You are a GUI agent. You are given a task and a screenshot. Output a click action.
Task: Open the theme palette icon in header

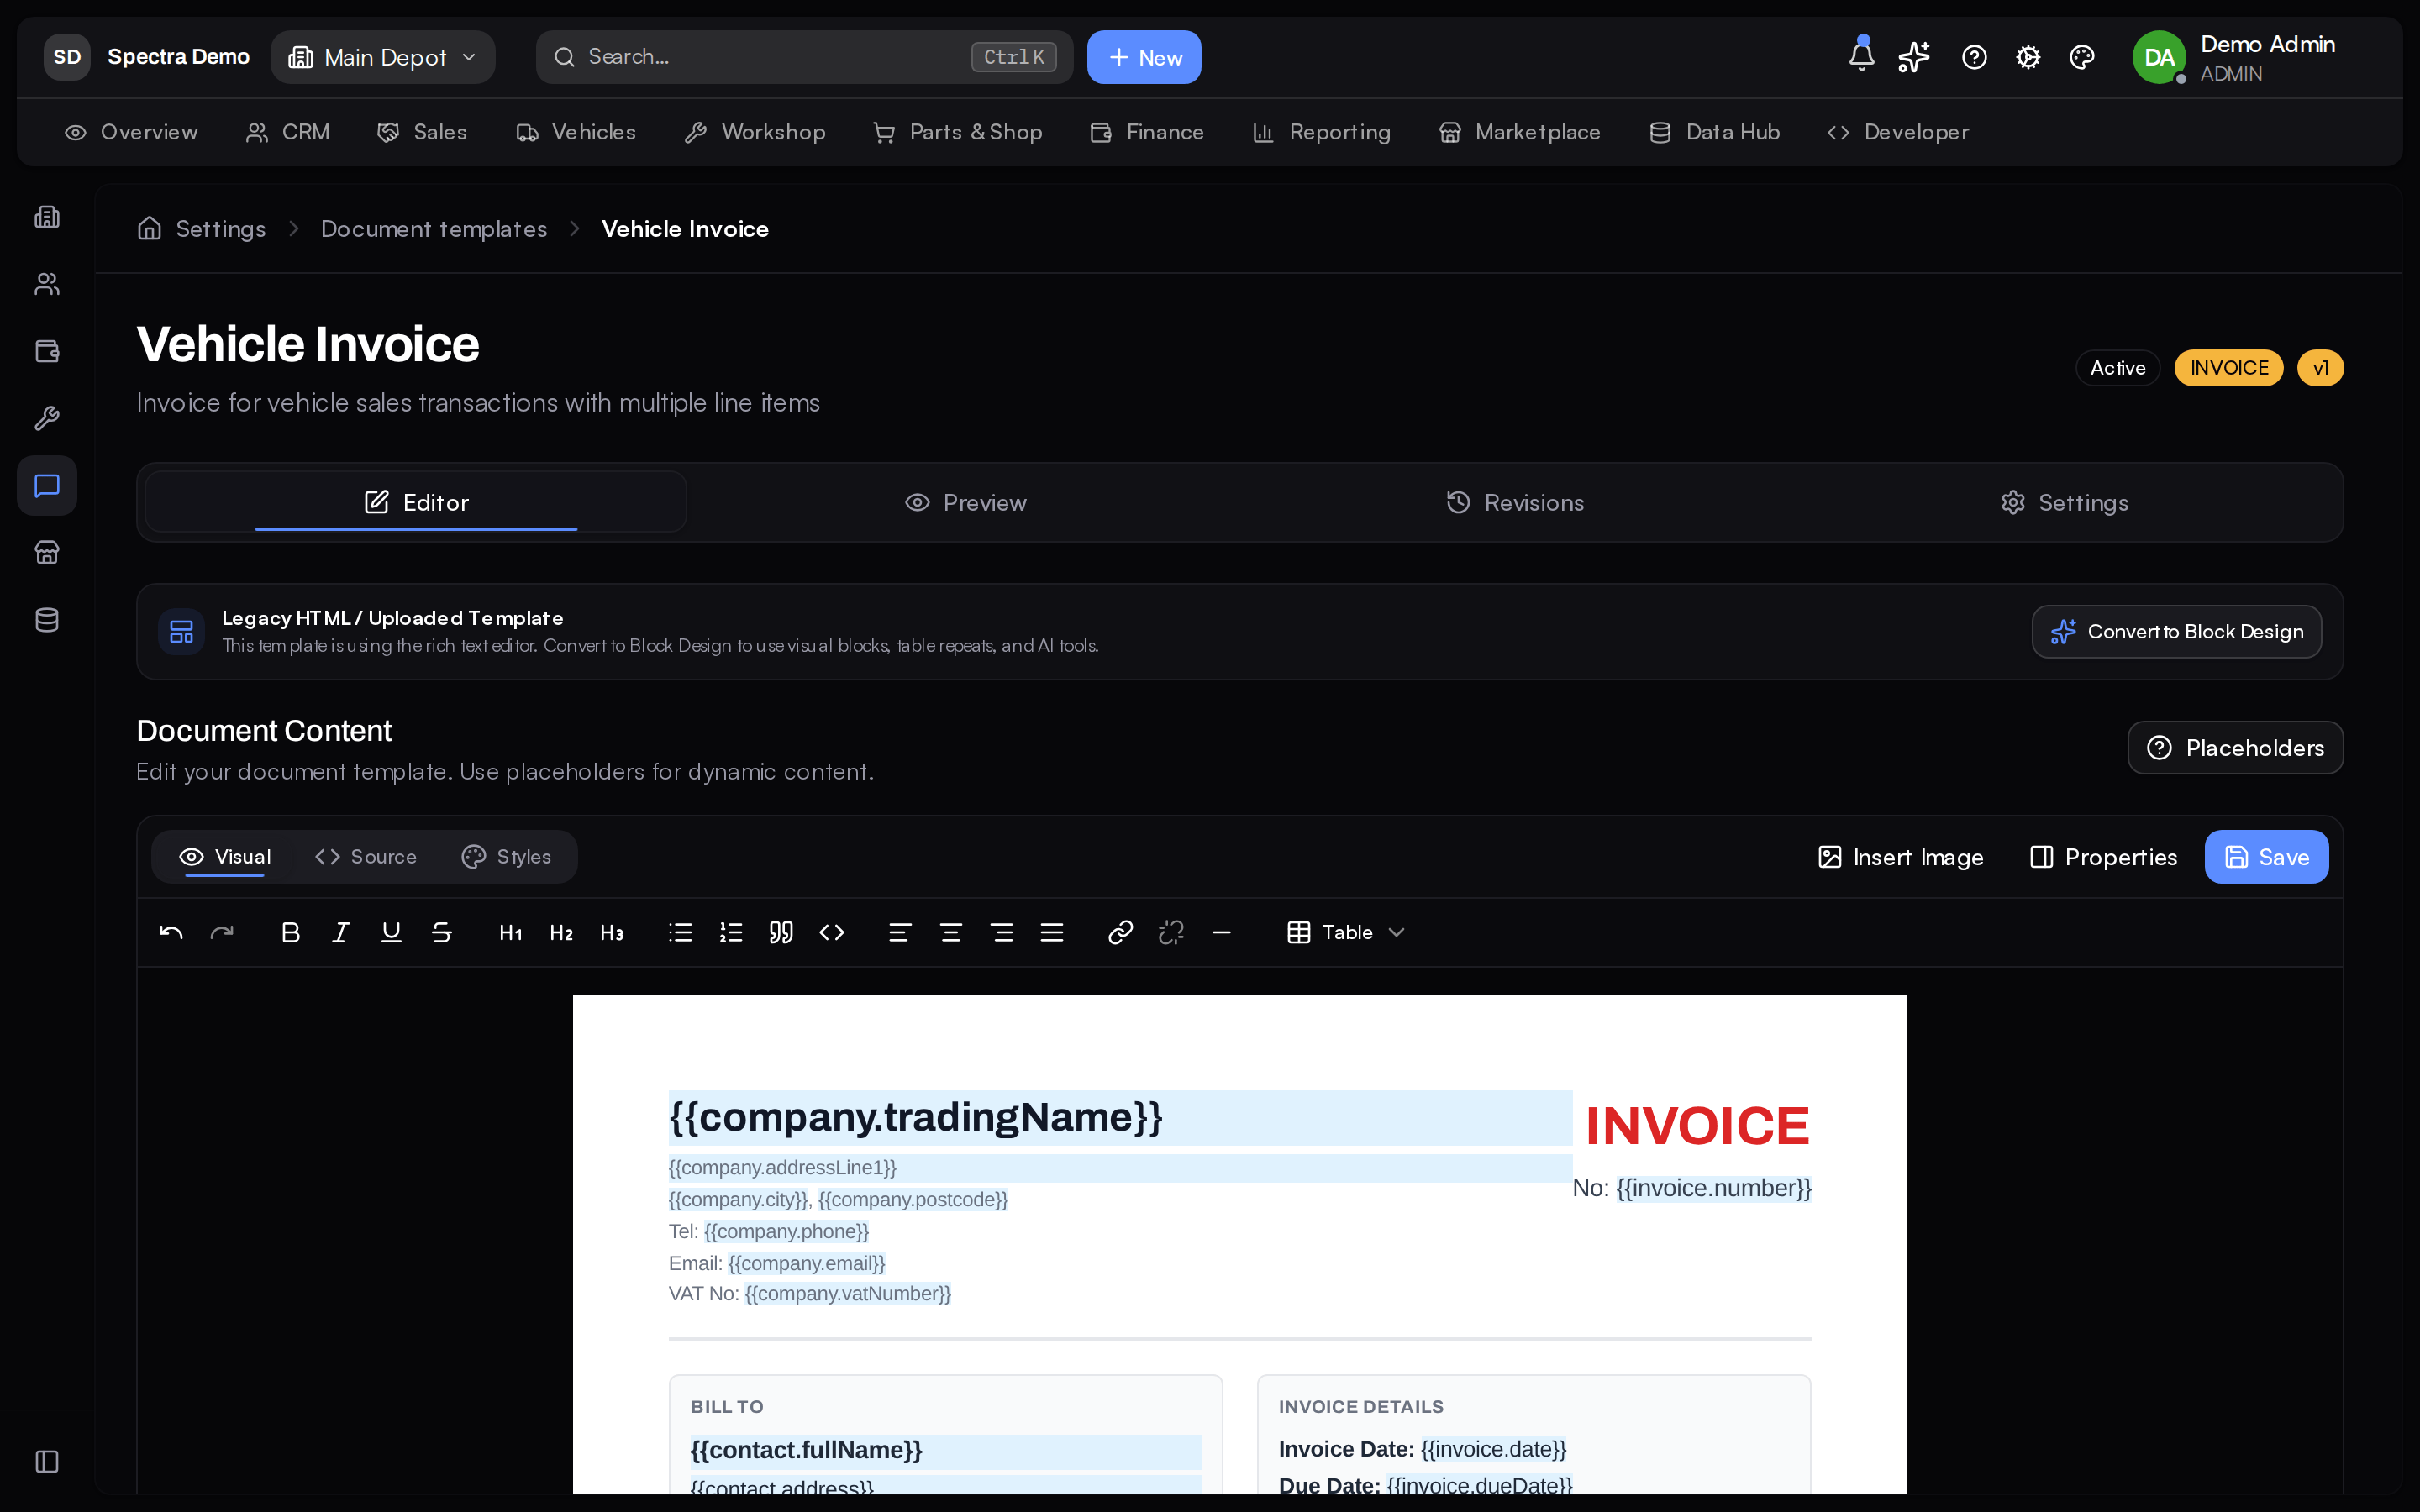click(2082, 57)
